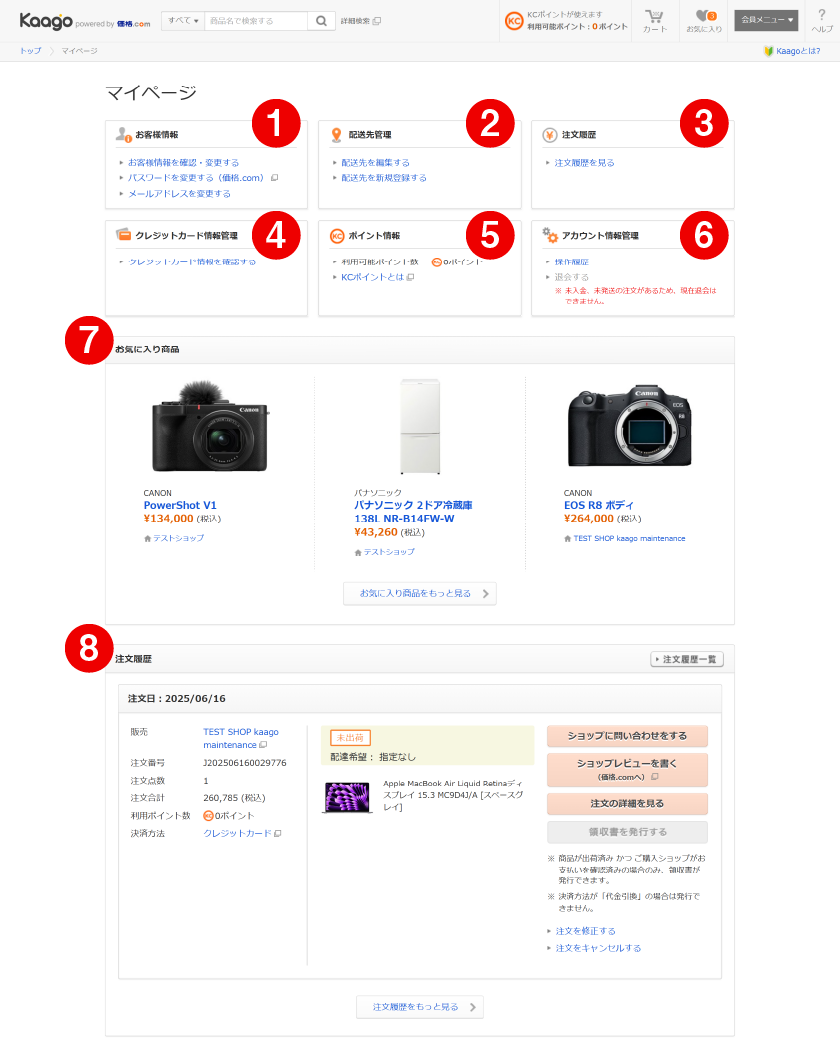Viewport: 840px width, 1048px height.
Task: Click order total 260,785 (税込)
Action: tap(234, 798)
